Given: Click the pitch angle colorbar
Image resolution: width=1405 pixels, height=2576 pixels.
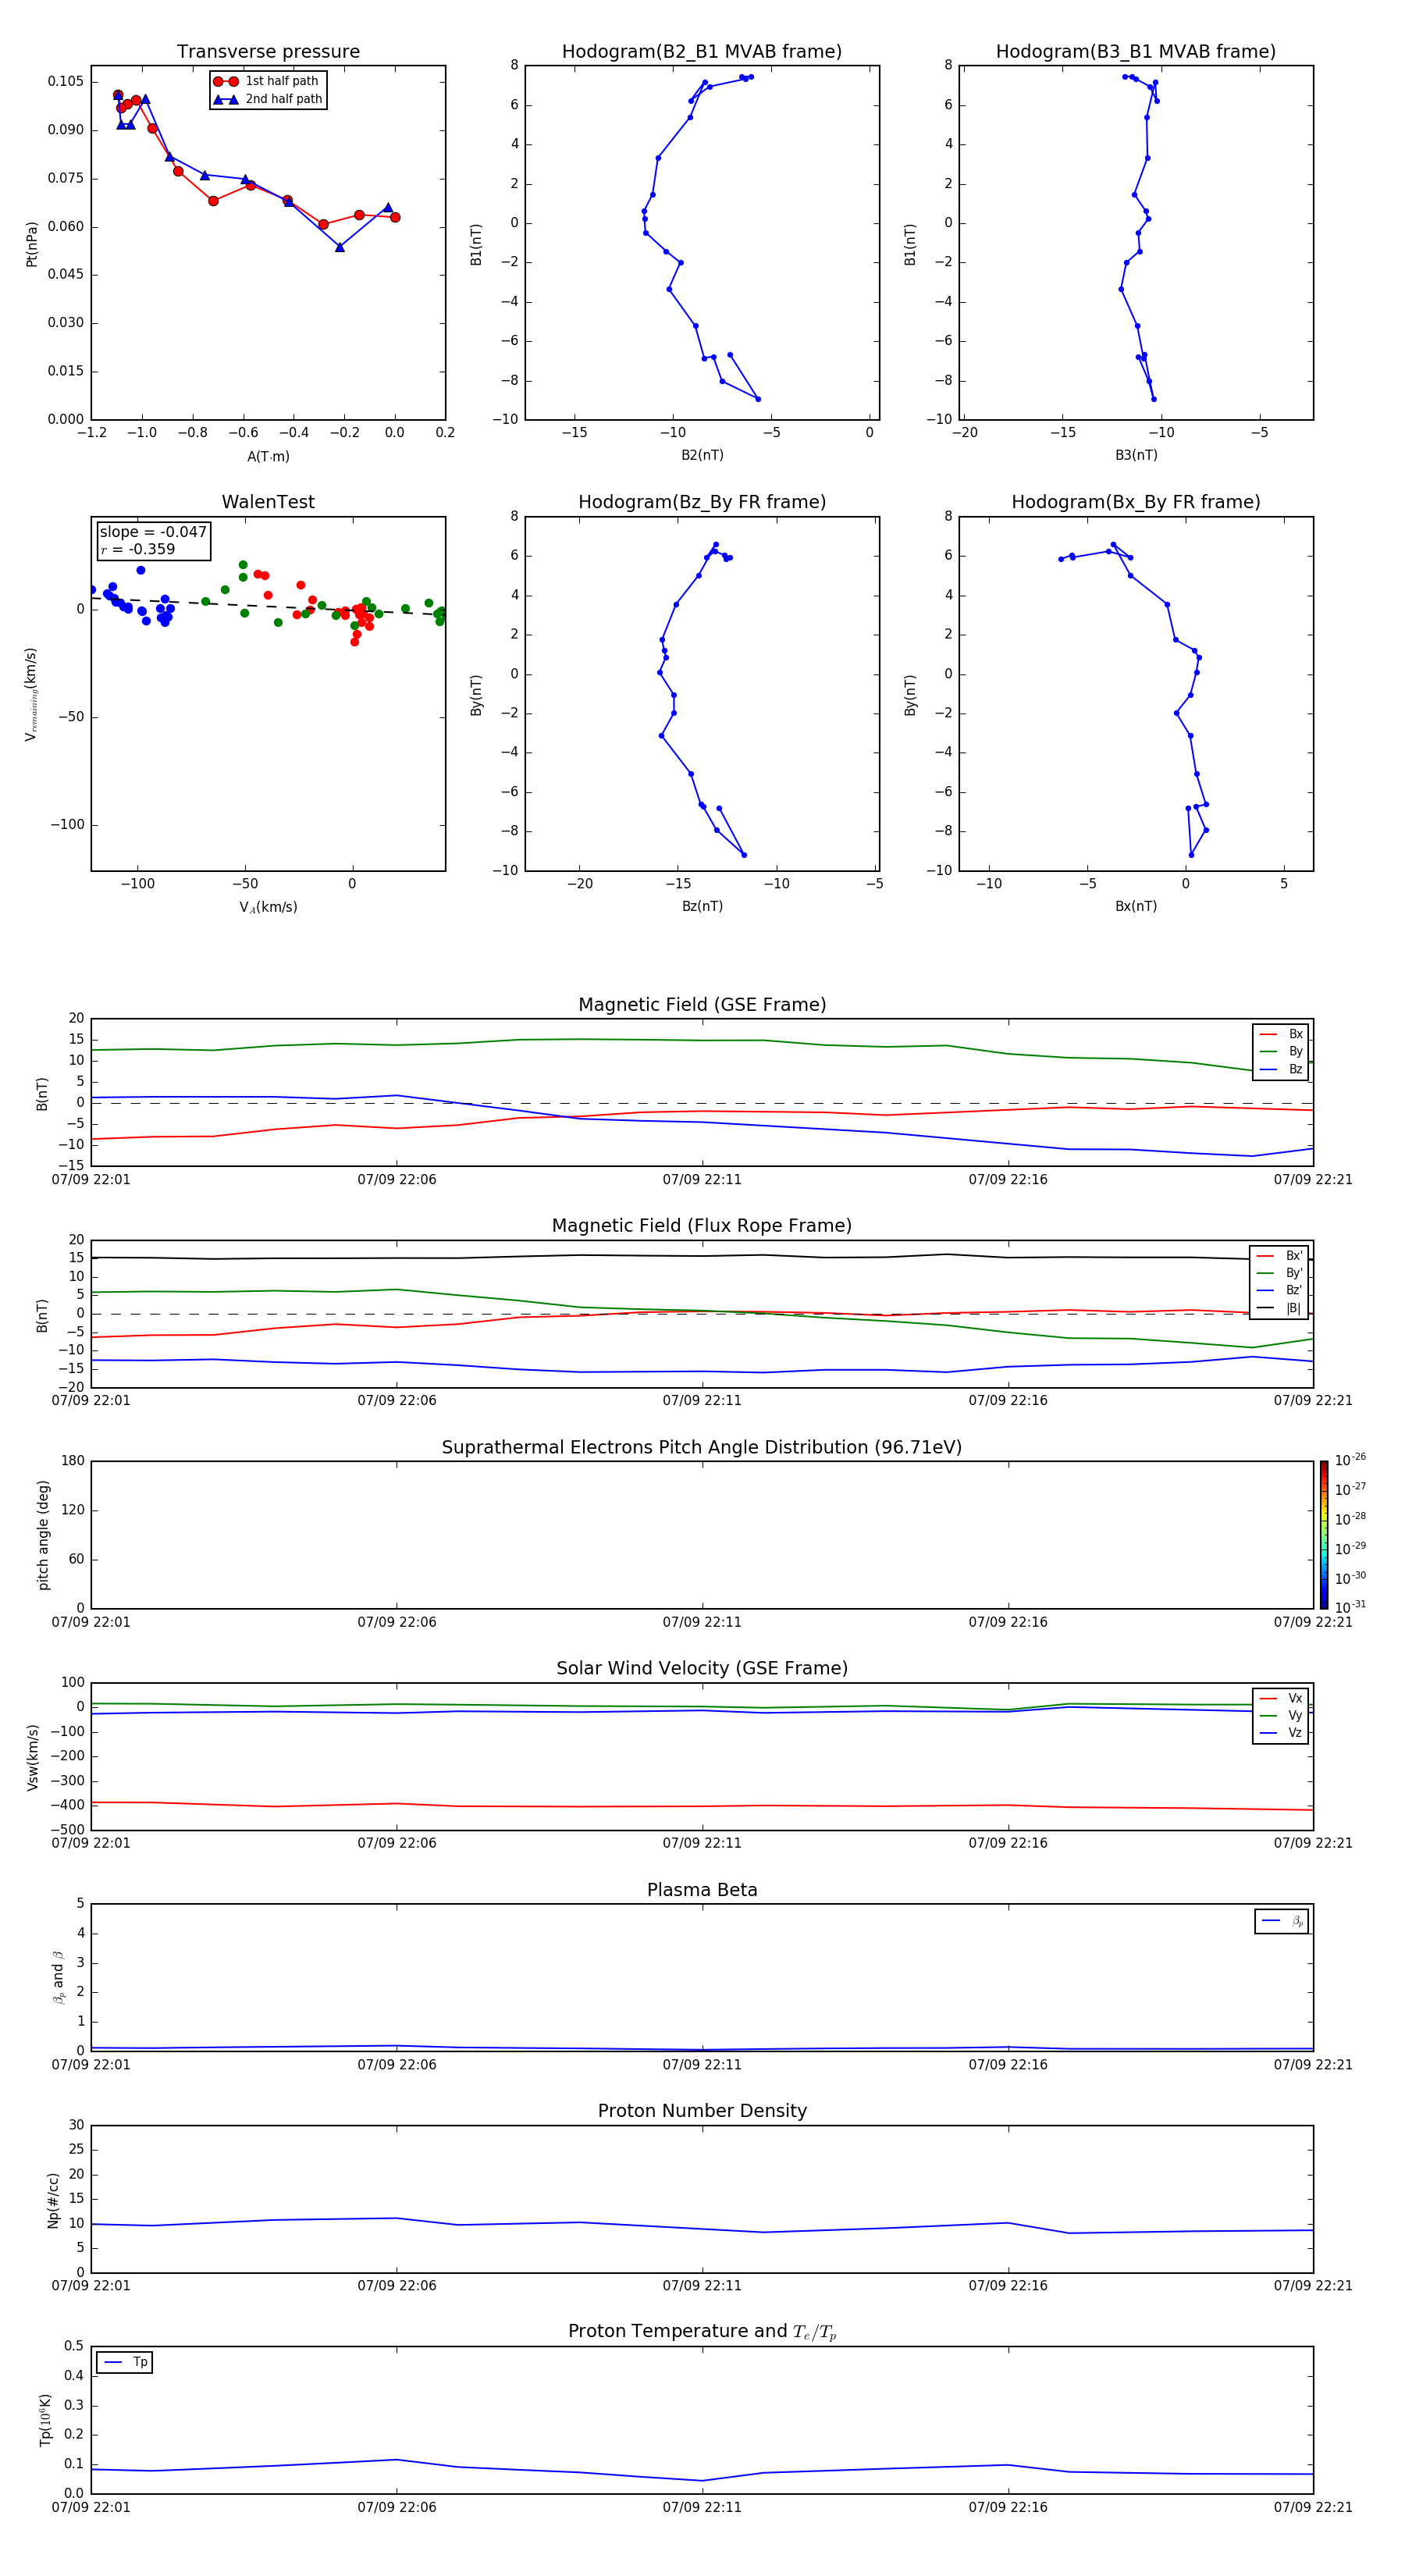Looking at the screenshot, I should [1323, 1535].
